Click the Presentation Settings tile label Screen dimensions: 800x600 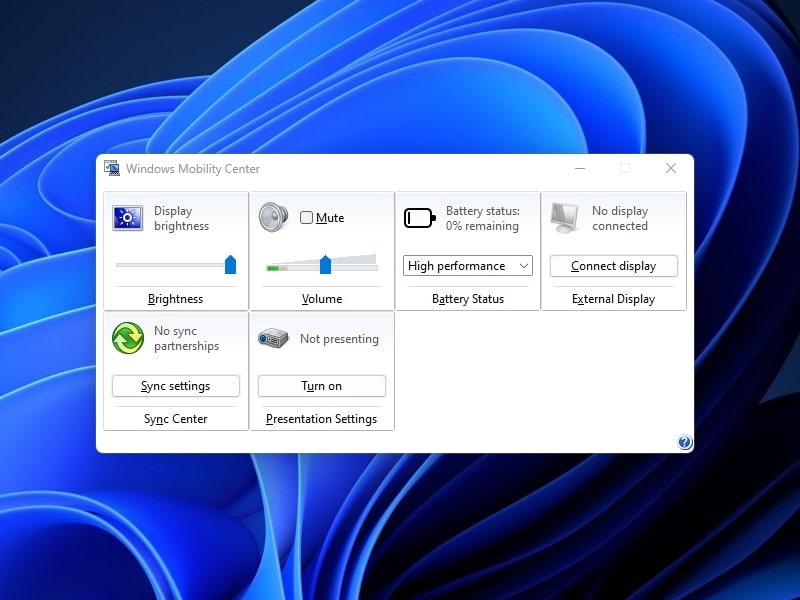321,419
